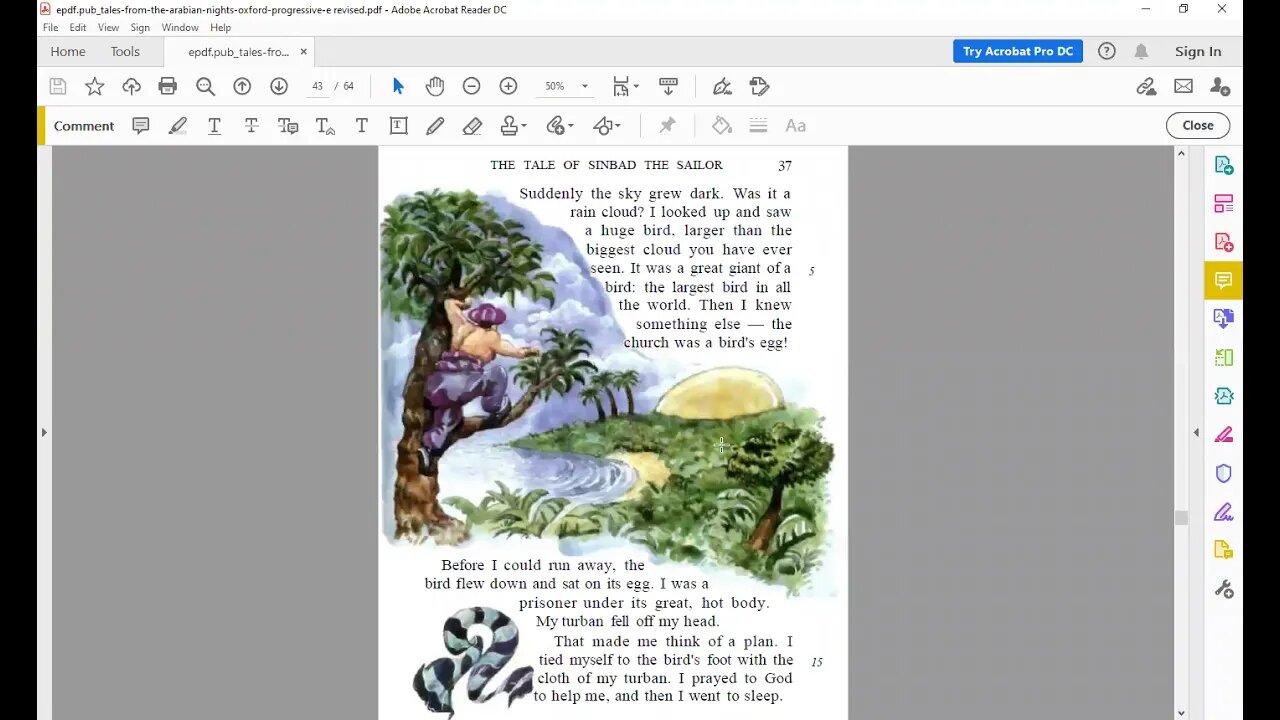Open the find text magnifier tool
This screenshot has width=1280, height=720.
[205, 86]
